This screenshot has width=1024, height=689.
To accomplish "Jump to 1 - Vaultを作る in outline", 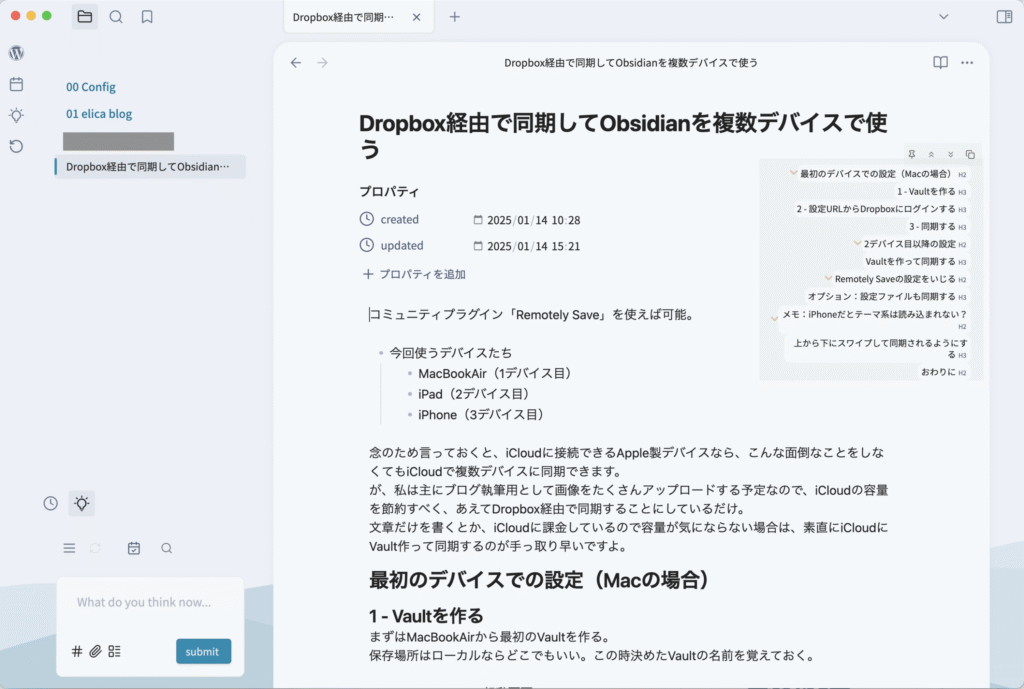I will [926, 191].
